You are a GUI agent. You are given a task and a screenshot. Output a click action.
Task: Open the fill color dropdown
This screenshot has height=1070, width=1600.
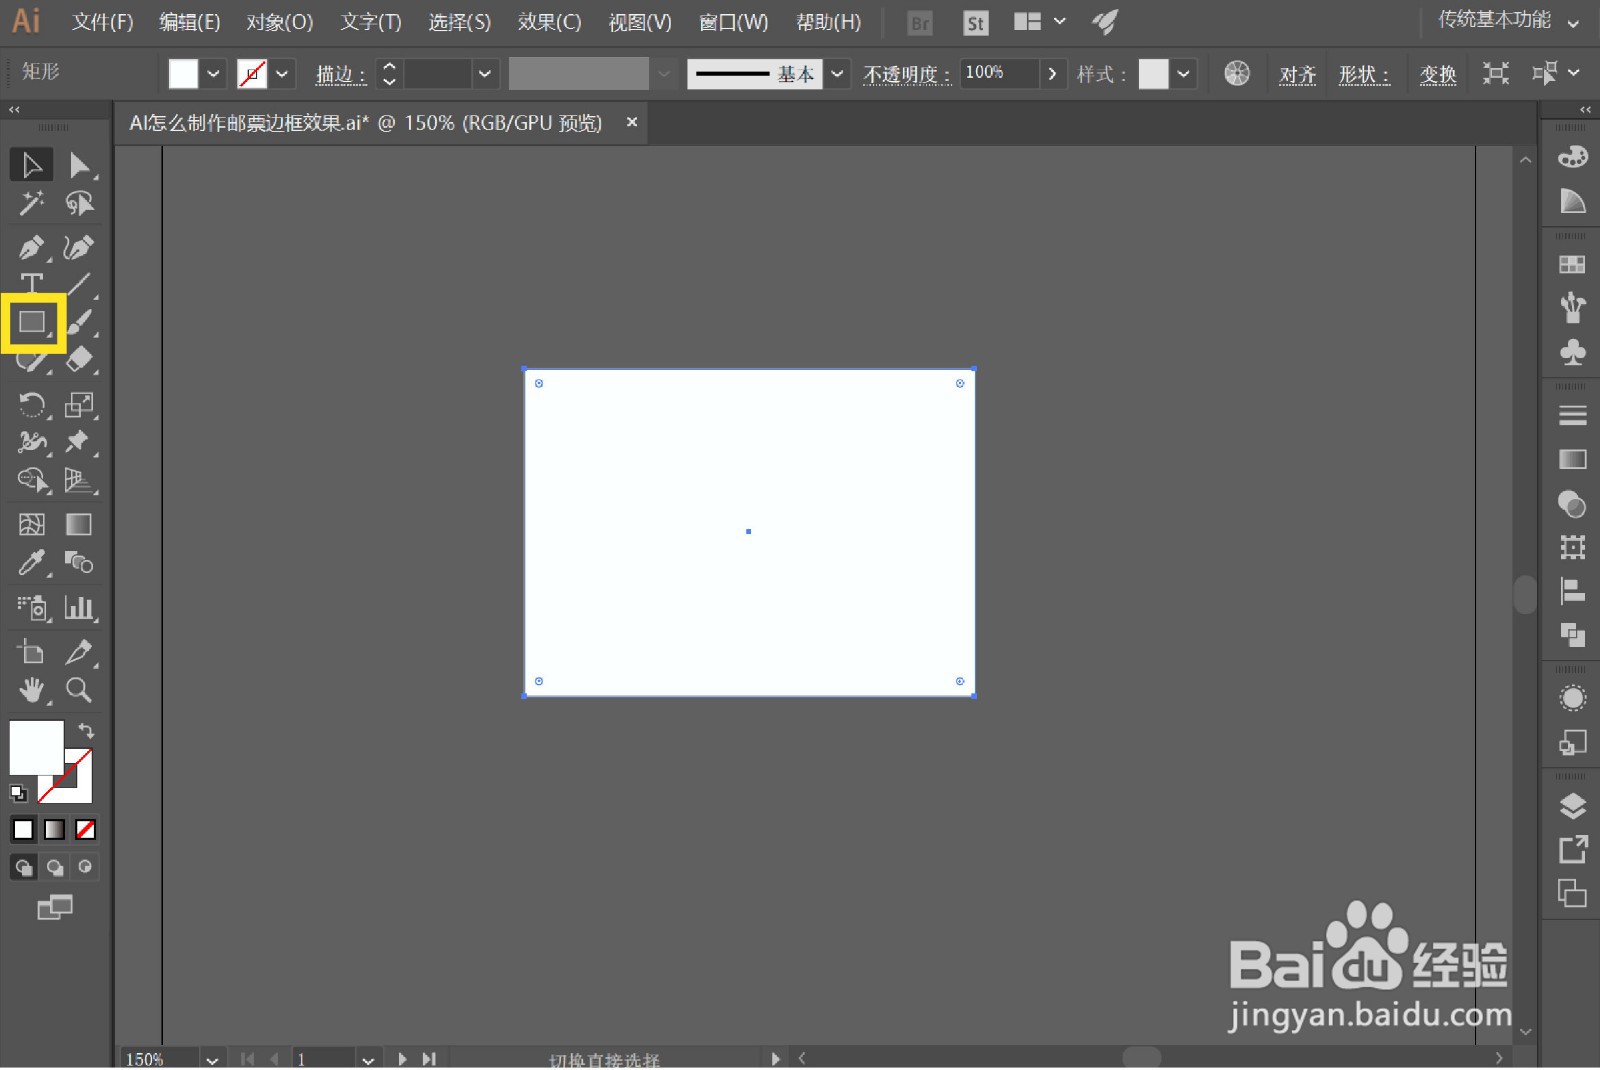click(213, 74)
